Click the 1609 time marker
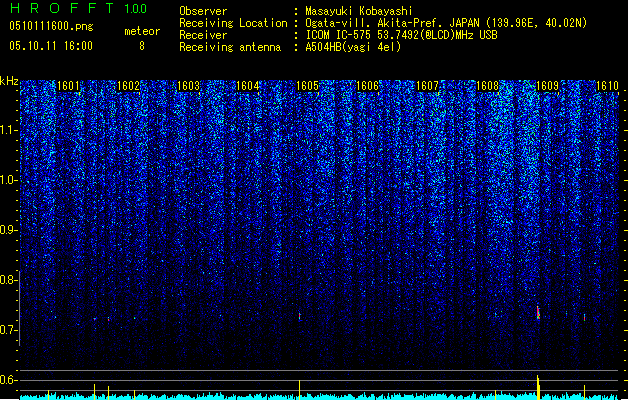This screenshot has width=629, height=400. coord(547,86)
